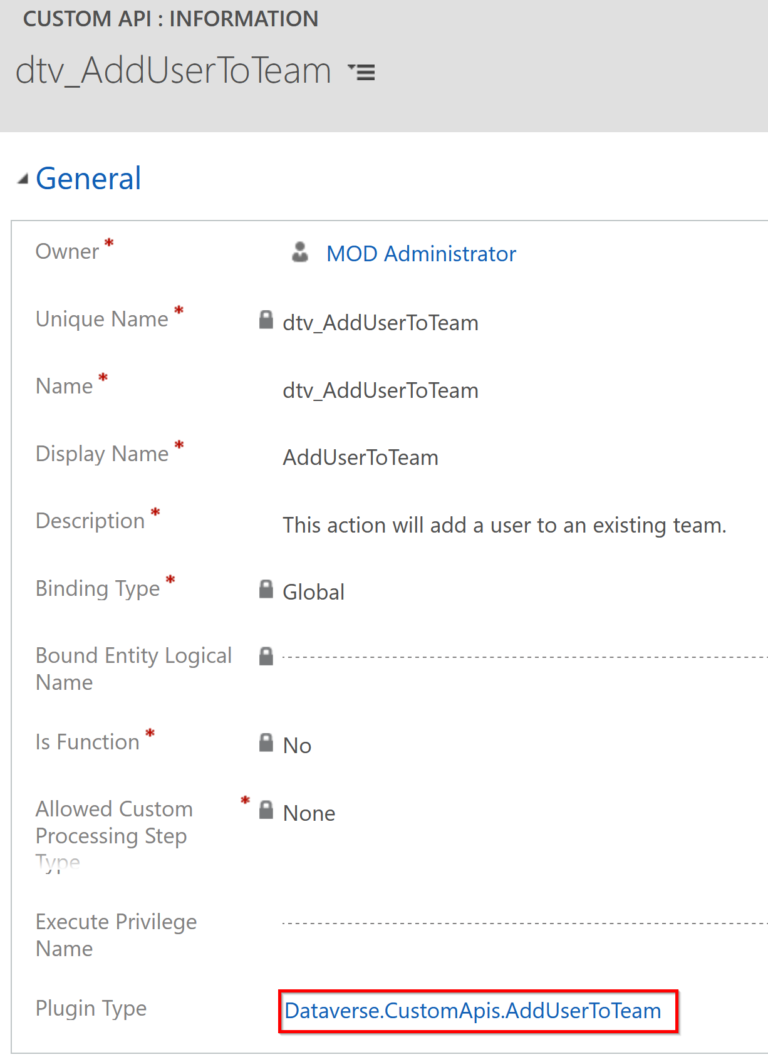This screenshot has height=1057, width=768.
Task: Click the Allowed Custom Processing Step value None
Action: pyautogui.click(x=309, y=813)
